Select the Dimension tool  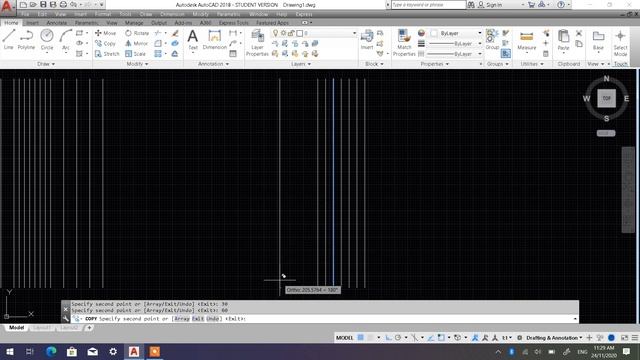click(x=214, y=40)
